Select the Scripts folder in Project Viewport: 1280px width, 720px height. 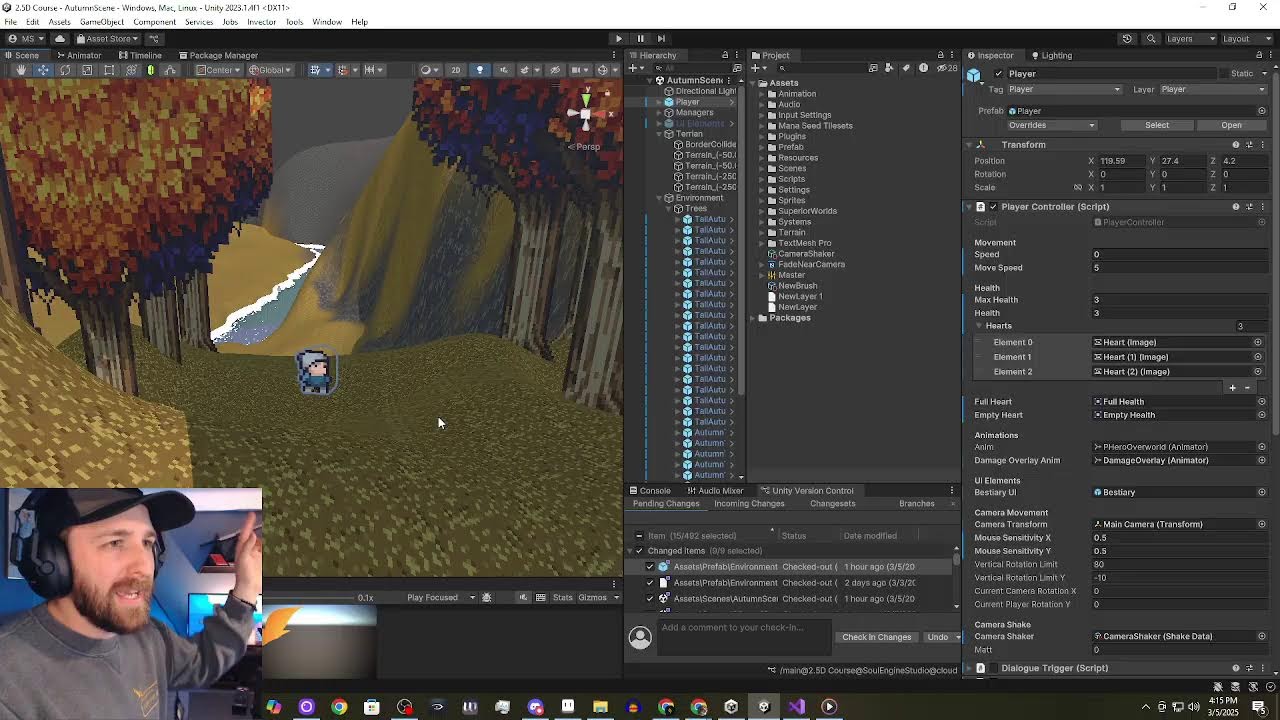791,179
